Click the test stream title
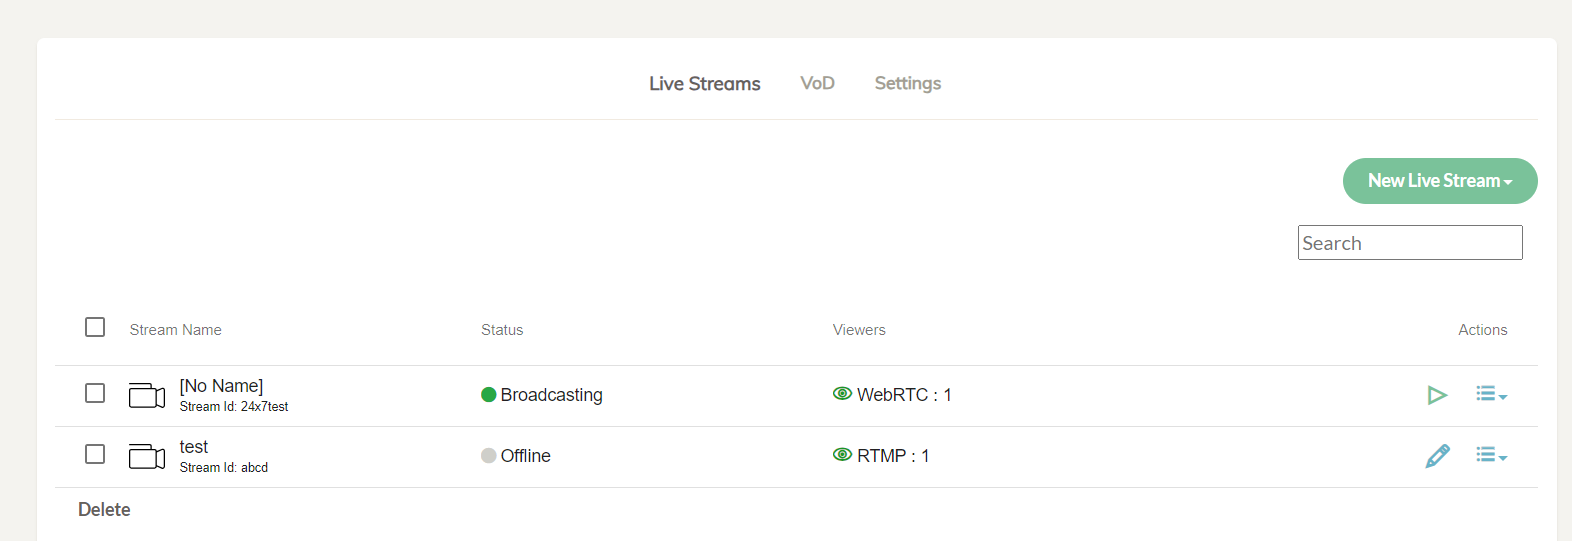1572x541 pixels. [x=194, y=447]
